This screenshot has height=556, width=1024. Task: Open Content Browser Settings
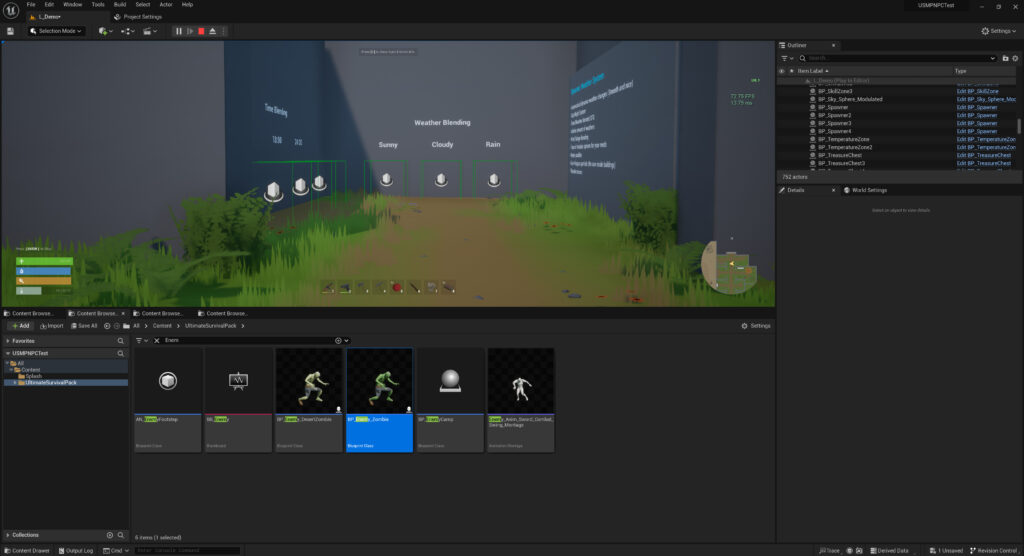point(756,326)
